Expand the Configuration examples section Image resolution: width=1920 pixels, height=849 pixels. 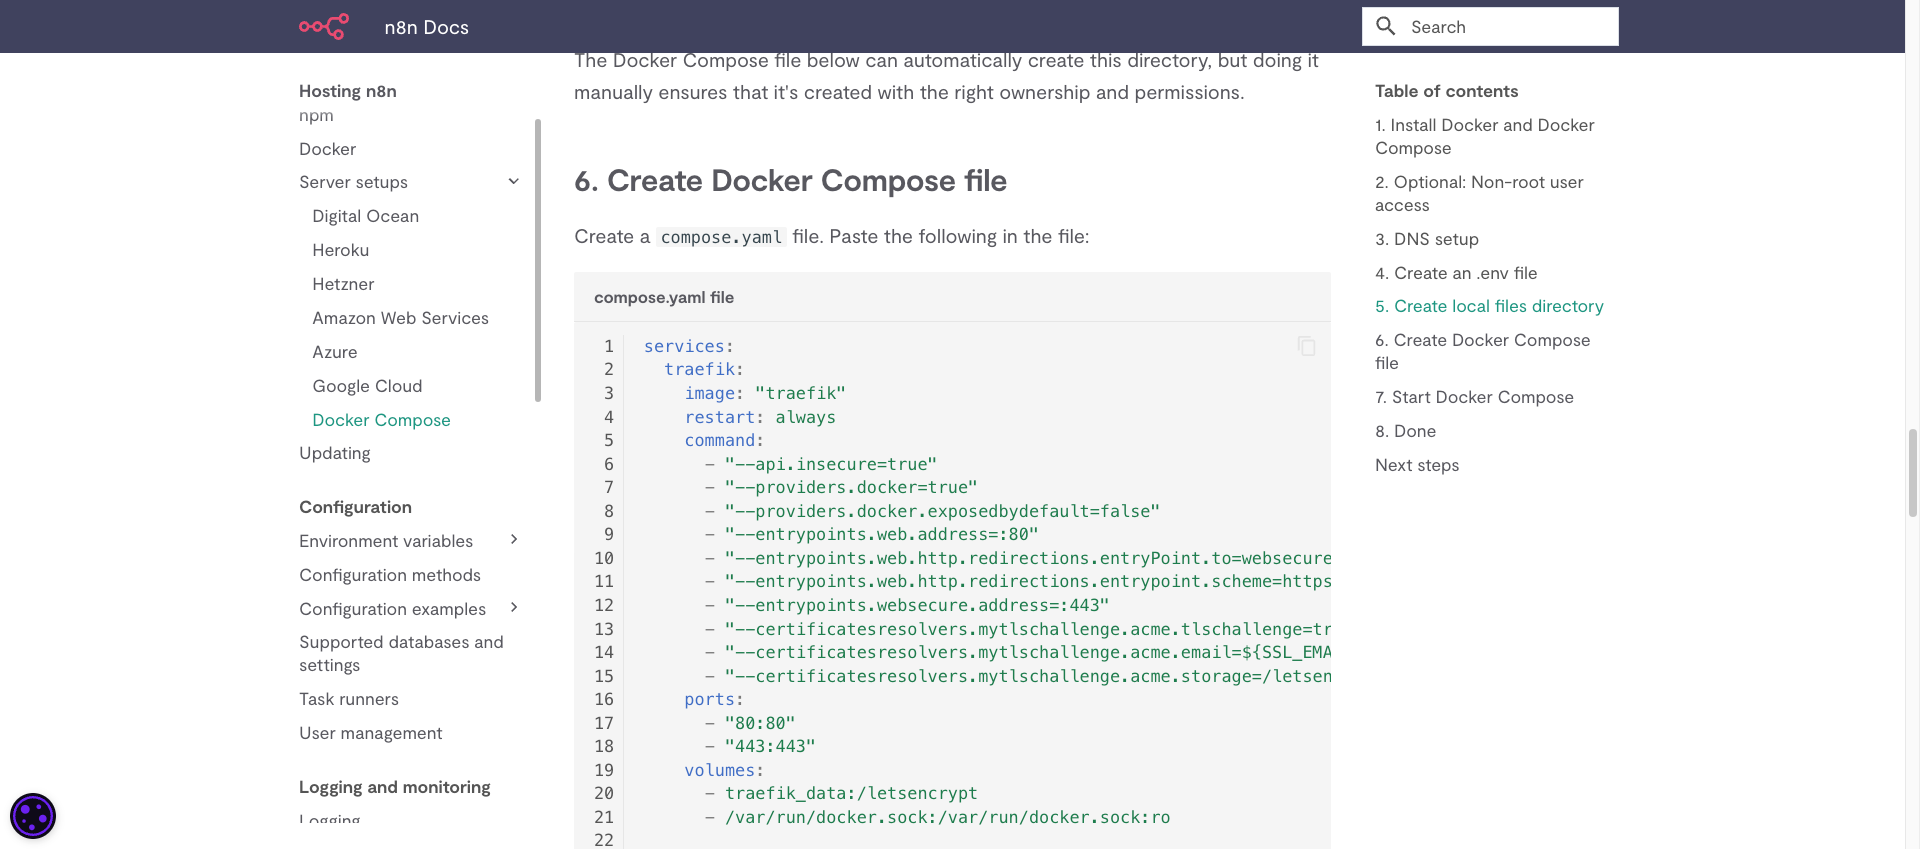pos(514,608)
